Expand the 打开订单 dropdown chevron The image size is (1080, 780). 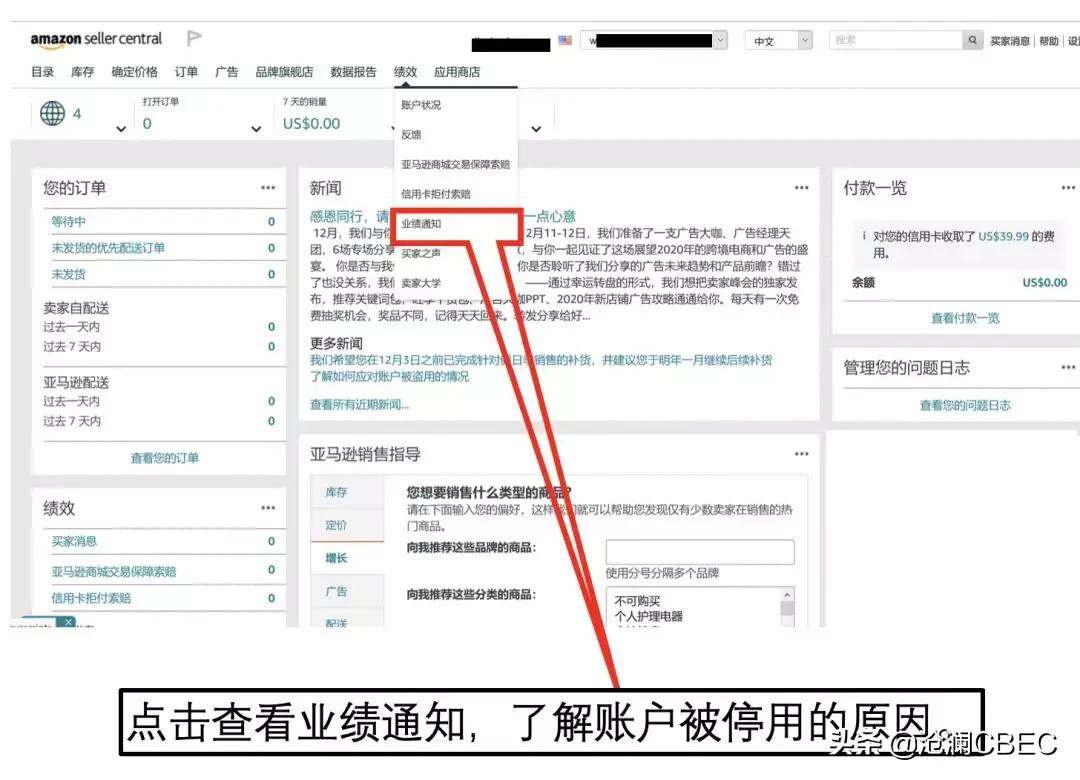pyautogui.click(x=254, y=130)
